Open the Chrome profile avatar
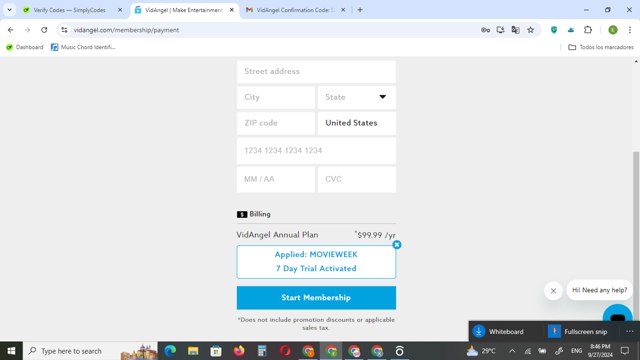This screenshot has height=360, width=640. tap(613, 30)
